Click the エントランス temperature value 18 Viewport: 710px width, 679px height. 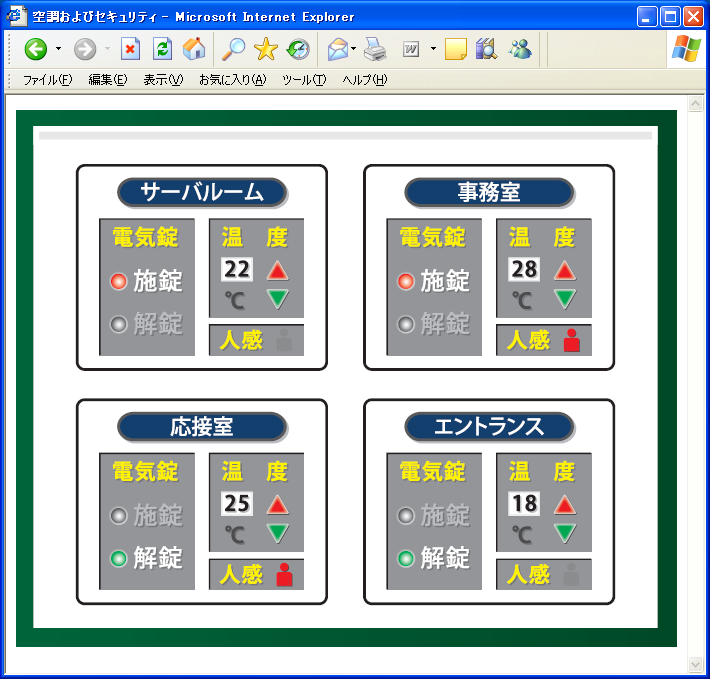click(524, 503)
